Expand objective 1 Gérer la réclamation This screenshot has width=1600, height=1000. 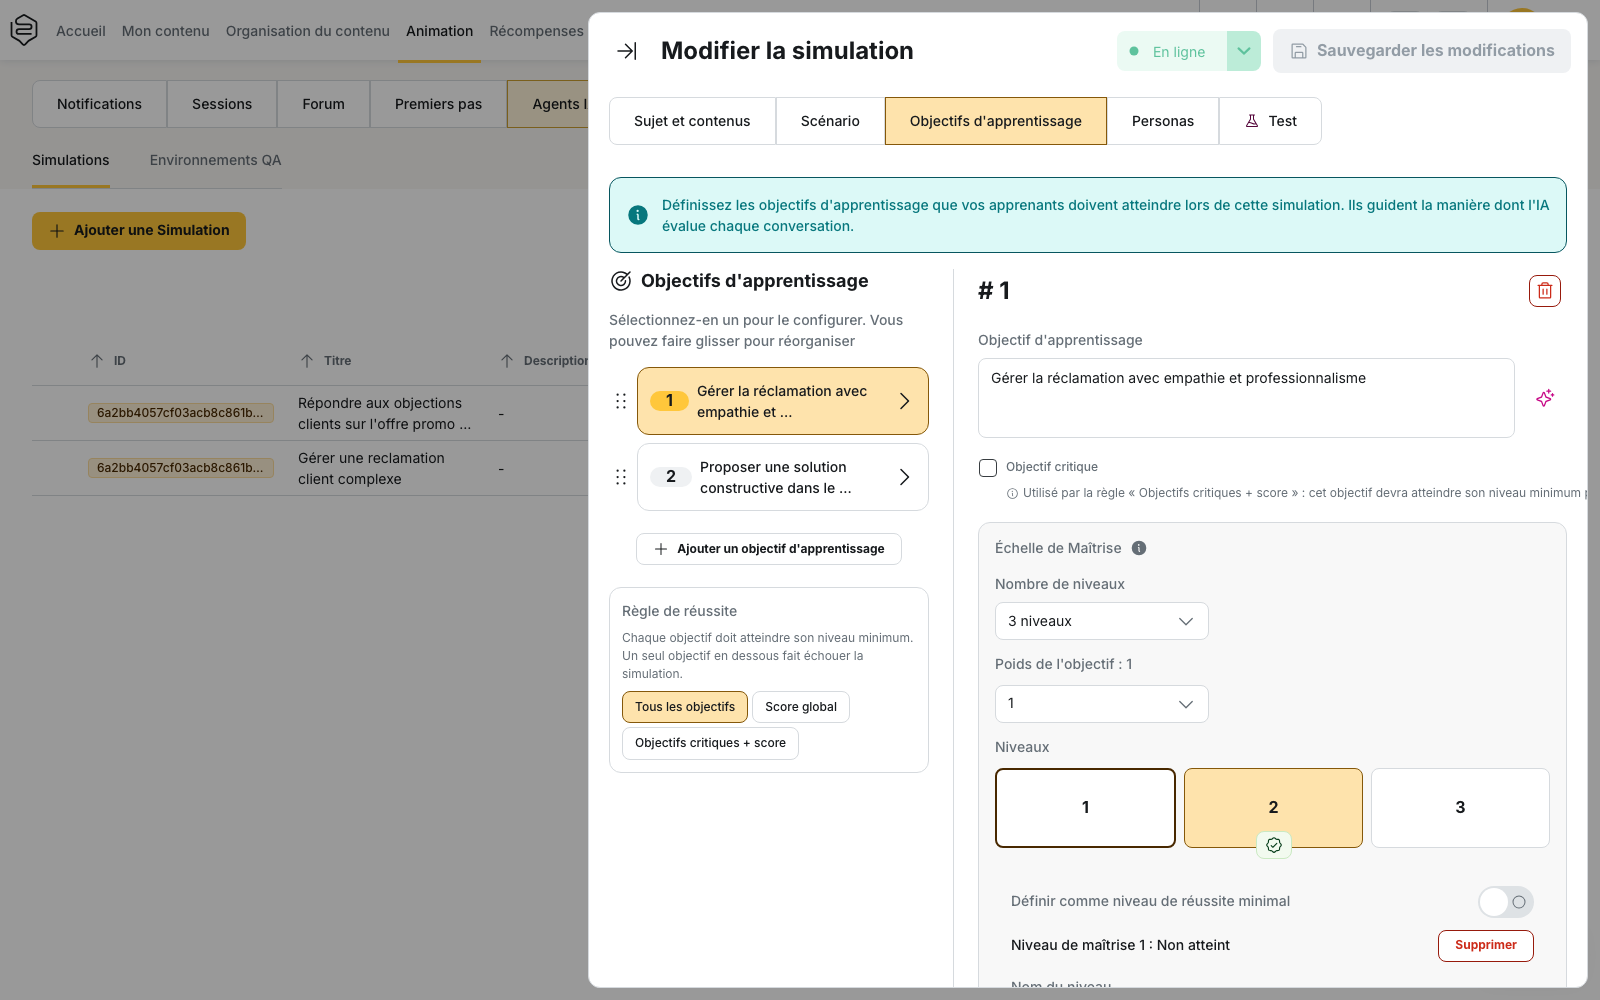click(x=783, y=401)
